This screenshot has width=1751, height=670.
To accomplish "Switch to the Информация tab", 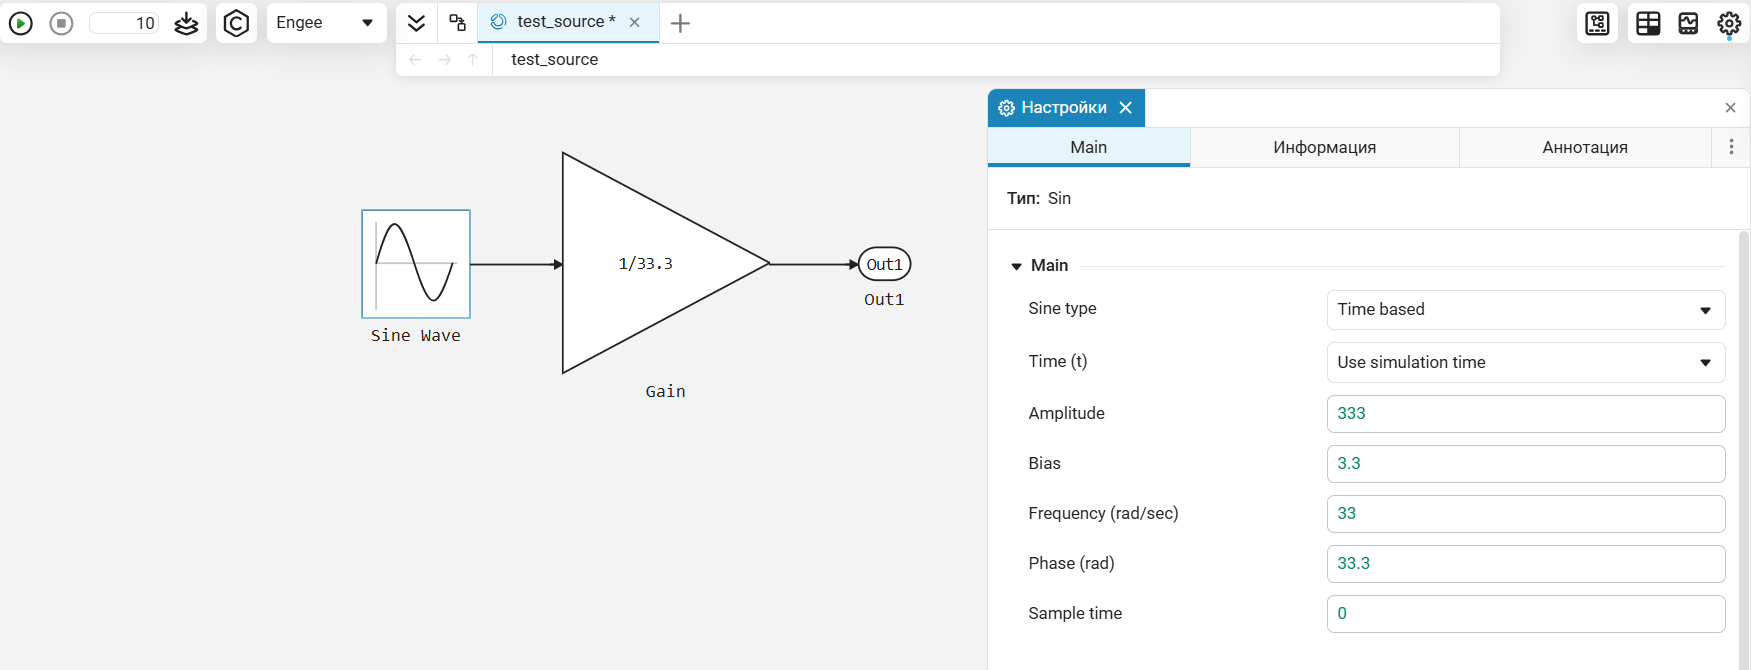I will click(1324, 147).
